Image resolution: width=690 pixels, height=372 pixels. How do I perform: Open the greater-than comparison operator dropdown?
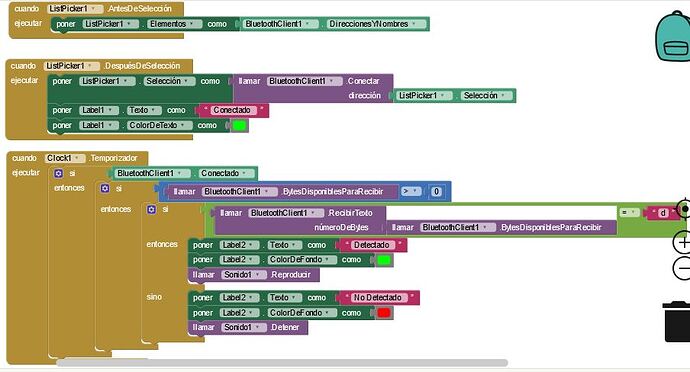click(411, 192)
